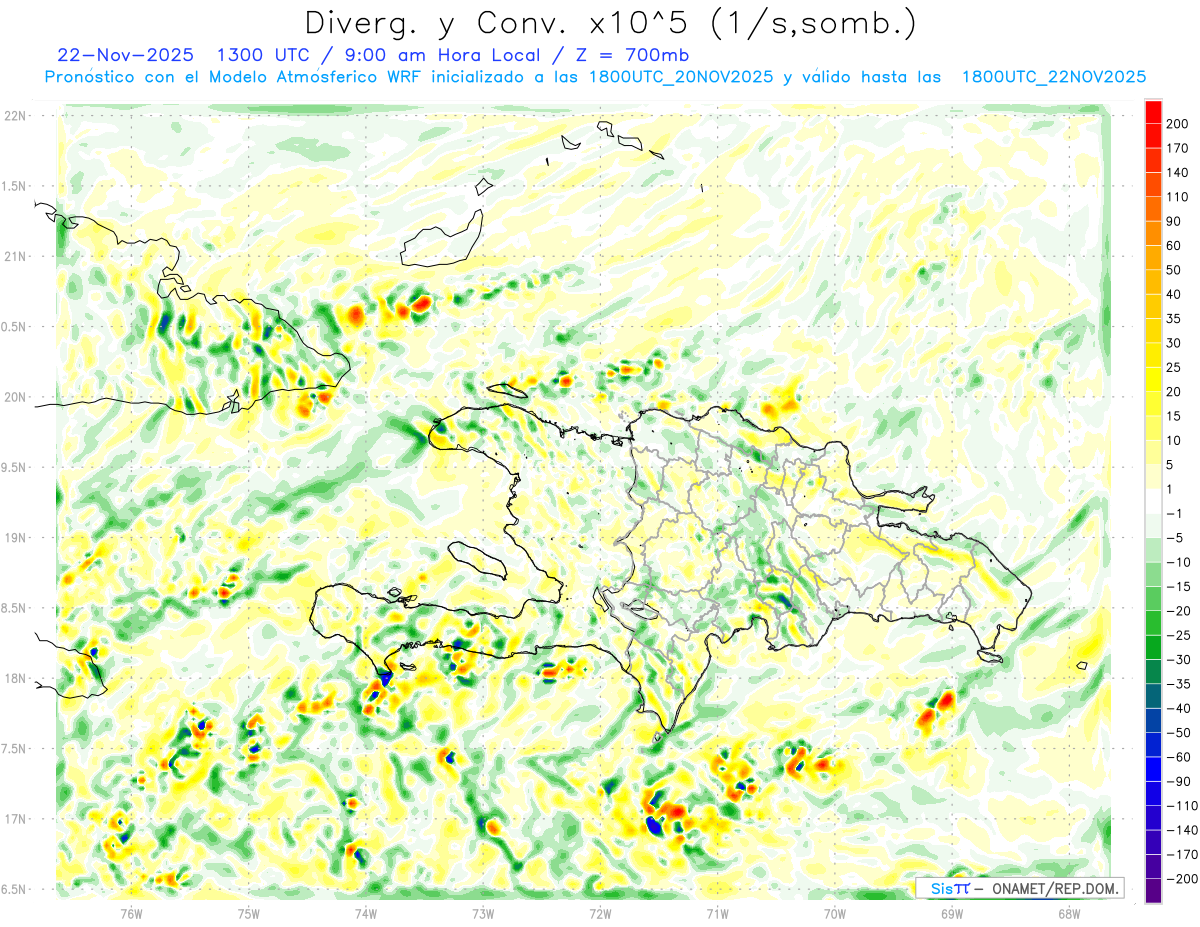Click the '22N' latitude label
The height and width of the screenshot is (927, 1200).
pyautogui.click(x=14, y=116)
